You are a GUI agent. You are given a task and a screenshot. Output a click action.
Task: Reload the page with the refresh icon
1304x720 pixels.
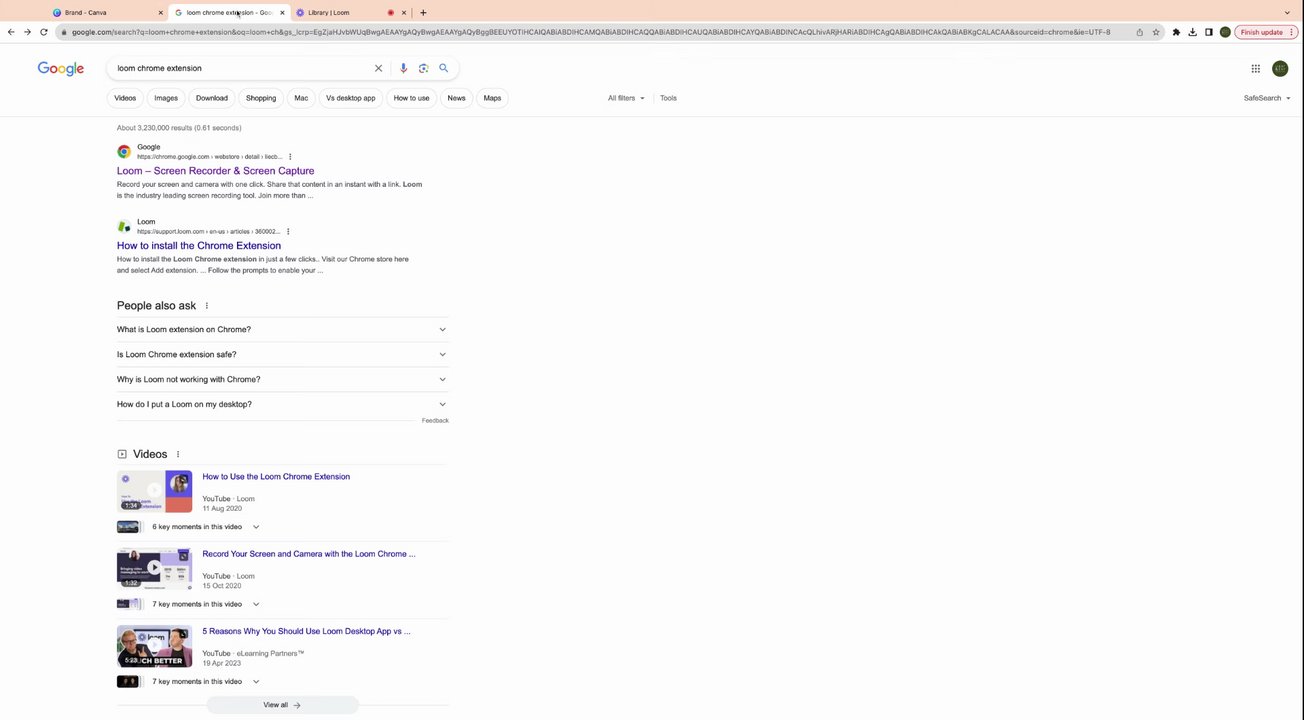click(43, 32)
